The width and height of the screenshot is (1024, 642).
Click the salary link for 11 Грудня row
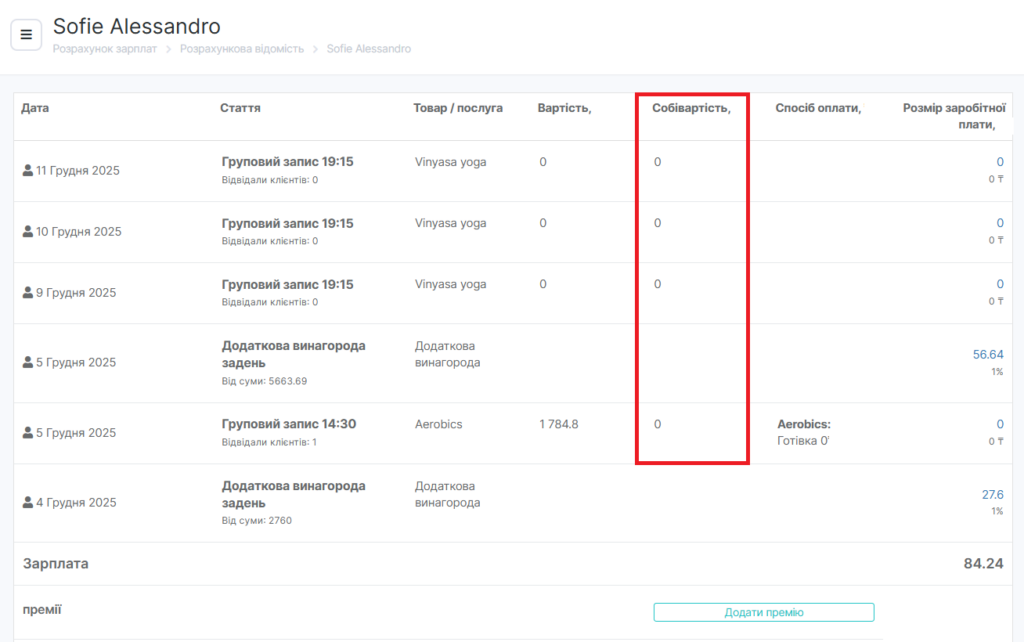click(999, 162)
